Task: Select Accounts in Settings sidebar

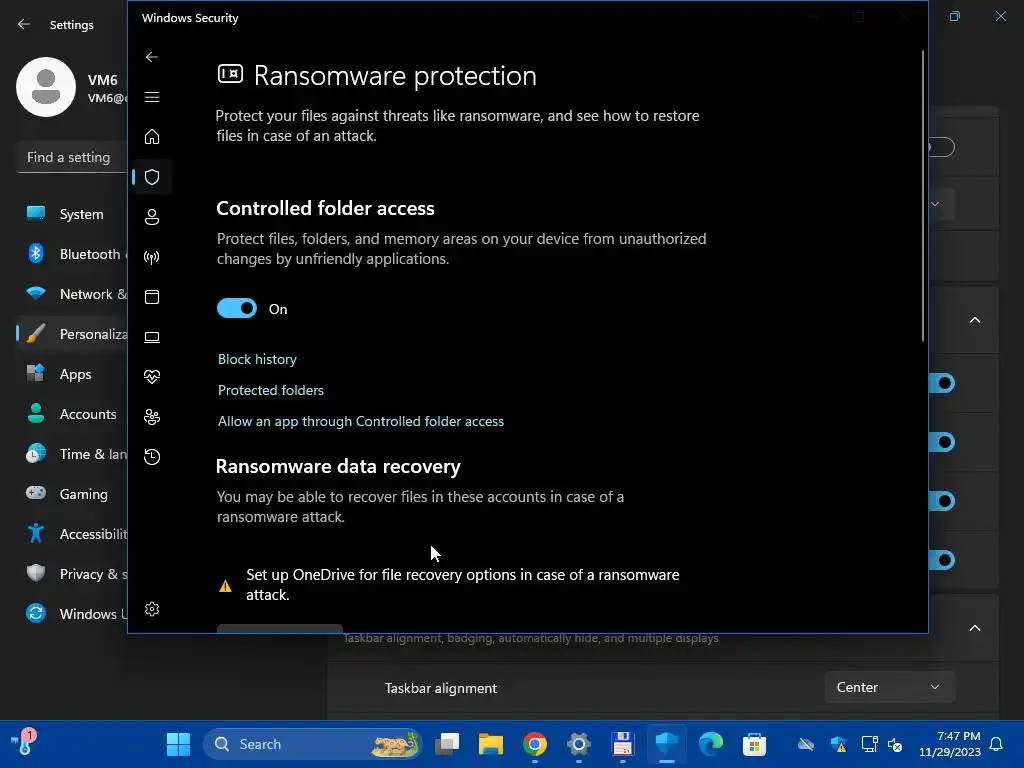Action: (72, 414)
